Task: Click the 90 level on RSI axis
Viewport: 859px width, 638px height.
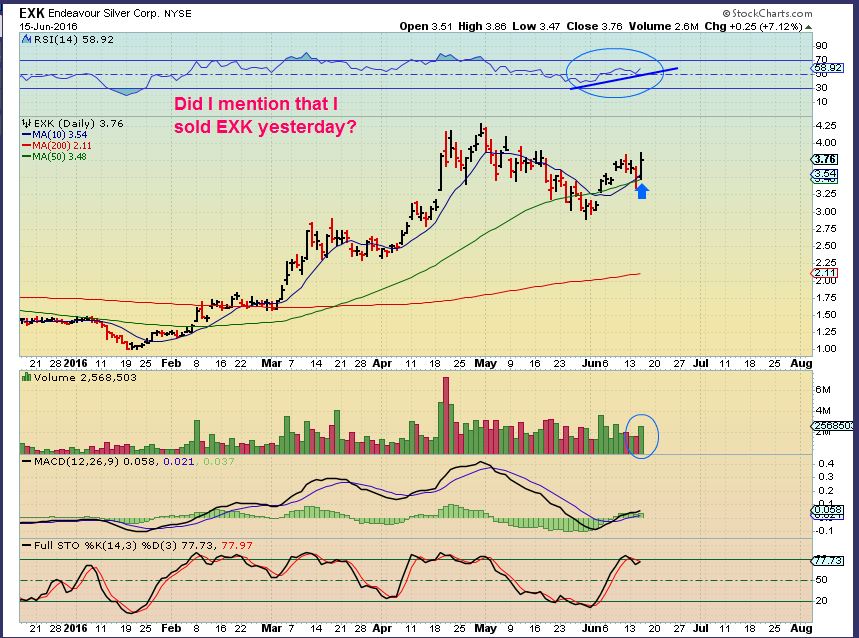Action: click(821, 45)
